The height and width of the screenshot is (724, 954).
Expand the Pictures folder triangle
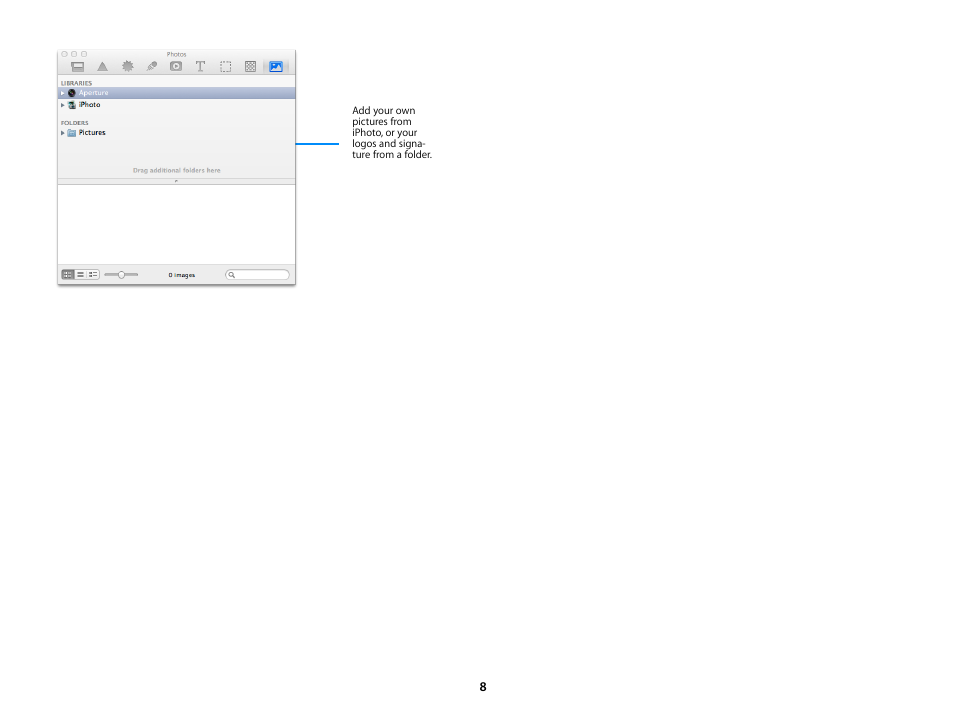[x=63, y=133]
